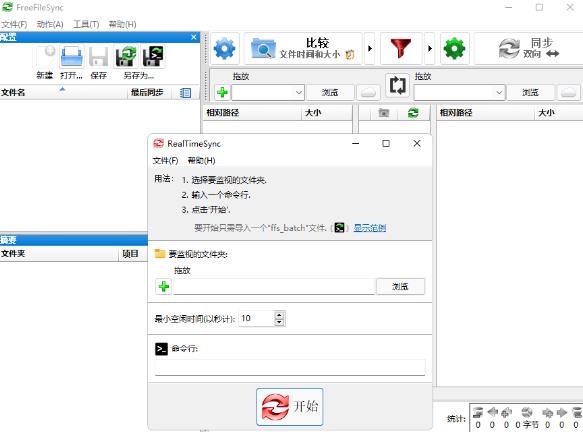The width and height of the screenshot is (583, 432).
Task: Click RealTimeSync folder path input
Action: click(x=274, y=287)
